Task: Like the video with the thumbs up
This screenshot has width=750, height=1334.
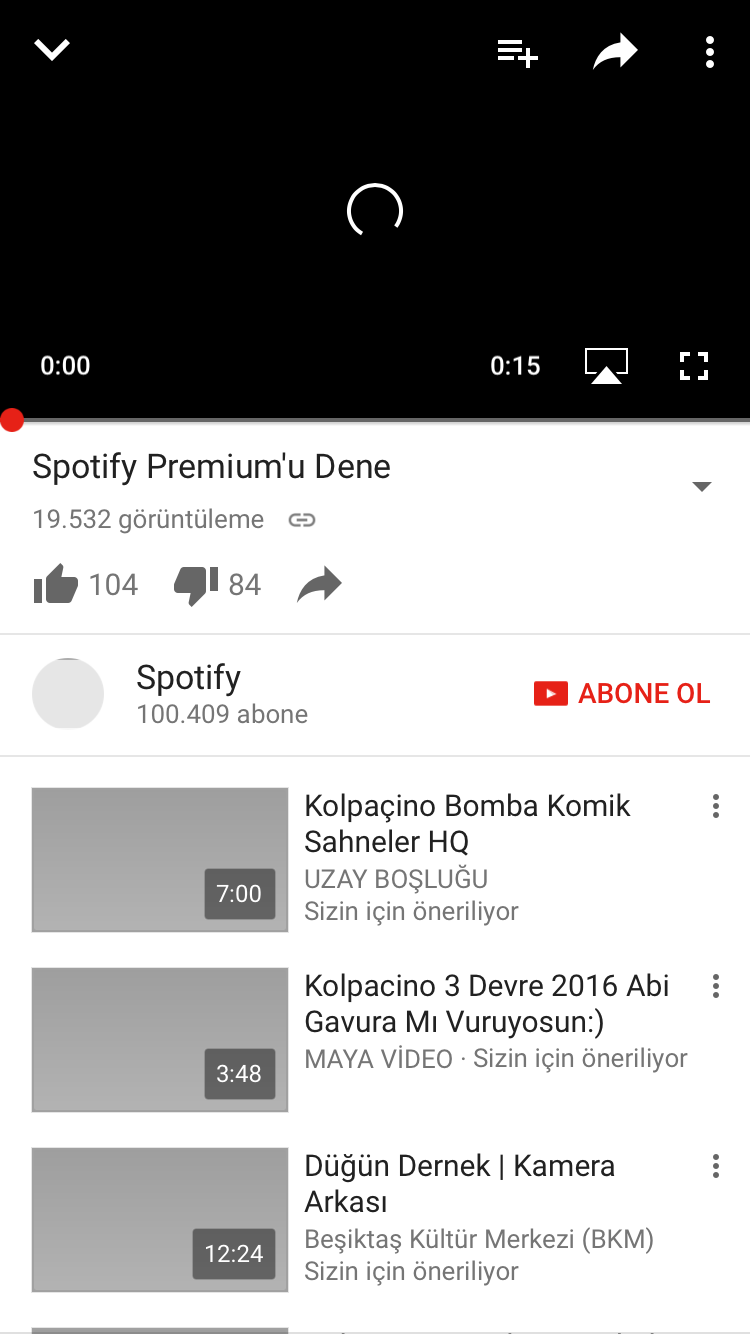Action: (56, 584)
